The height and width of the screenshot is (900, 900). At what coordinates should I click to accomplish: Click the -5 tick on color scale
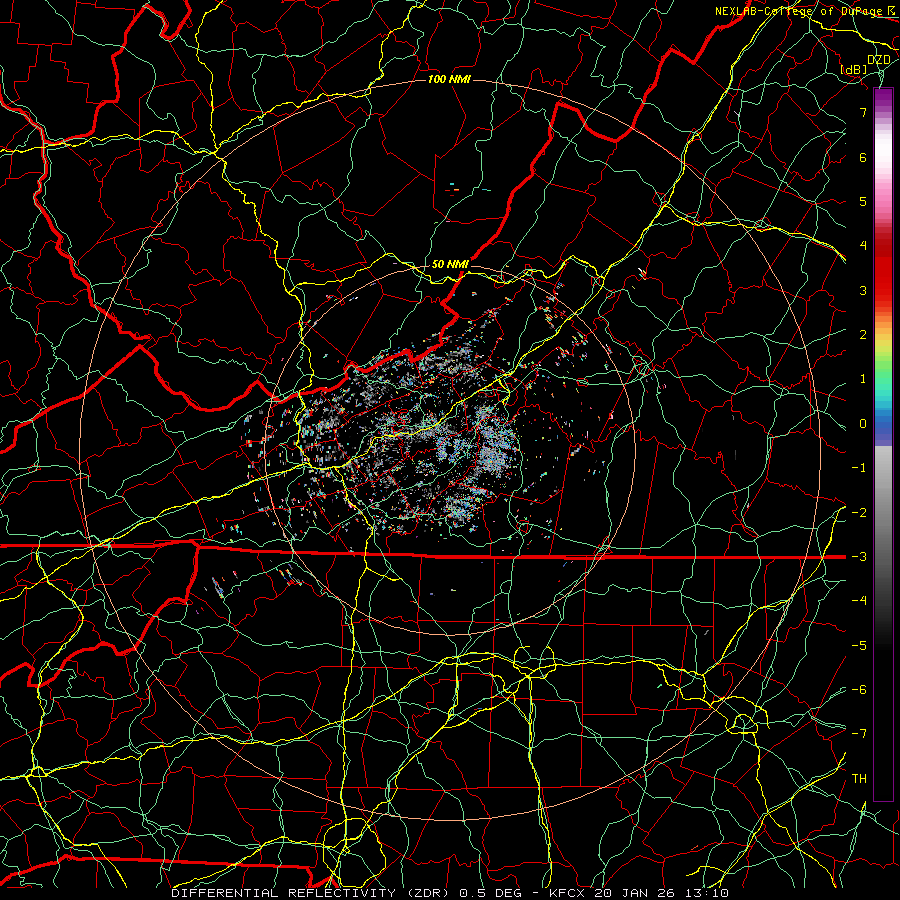859,645
